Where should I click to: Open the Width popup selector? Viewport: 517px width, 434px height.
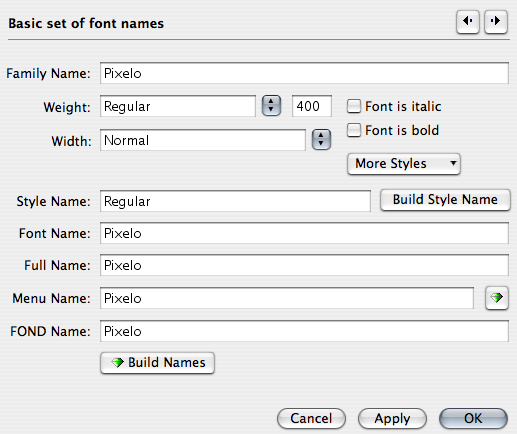(x=321, y=139)
